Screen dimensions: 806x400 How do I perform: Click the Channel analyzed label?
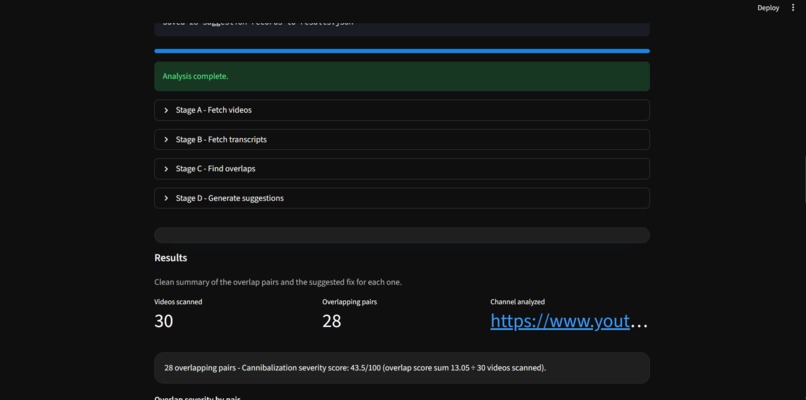click(x=517, y=302)
